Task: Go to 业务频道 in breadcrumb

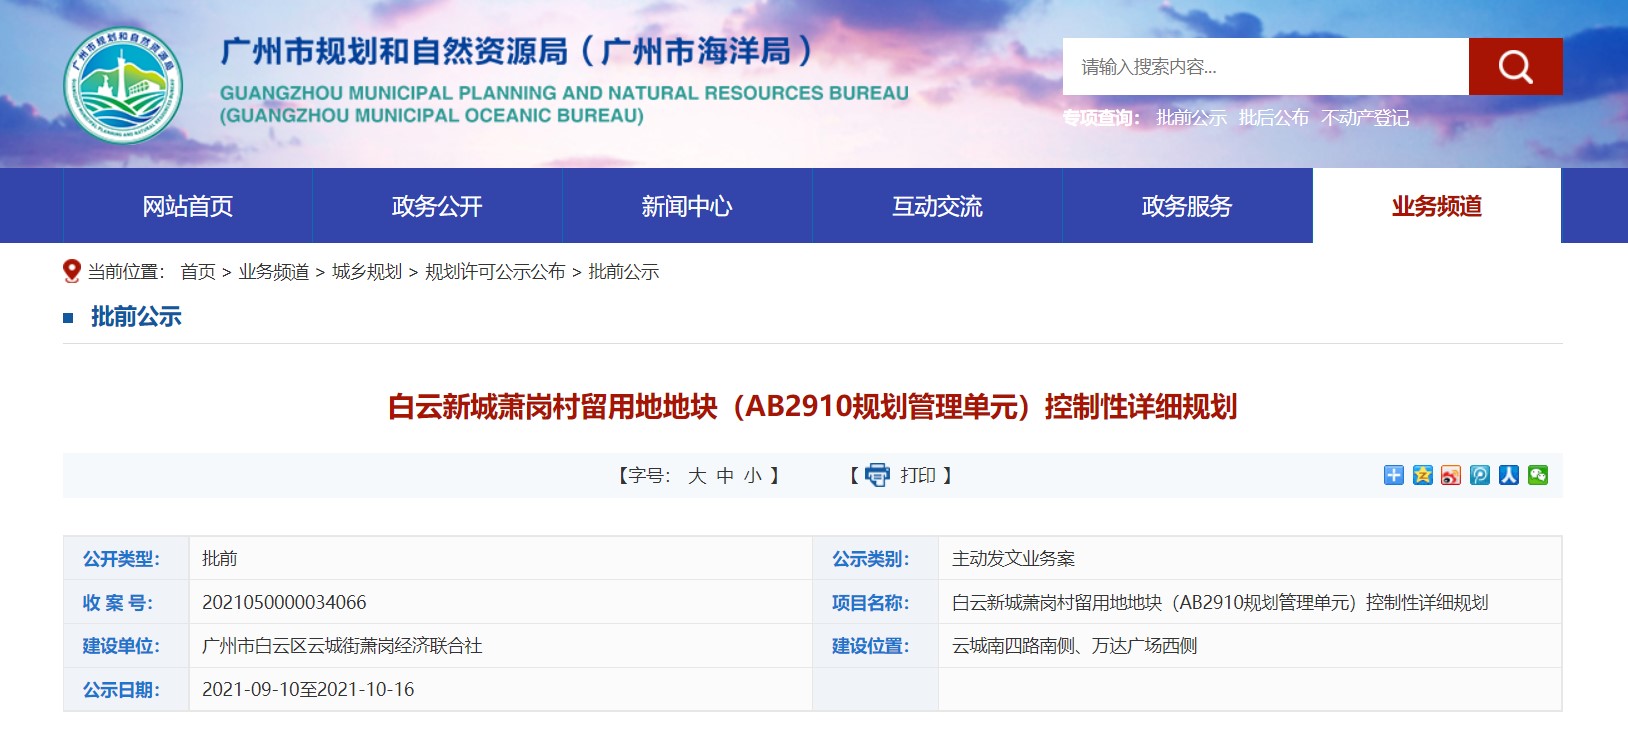Action: click(x=274, y=272)
